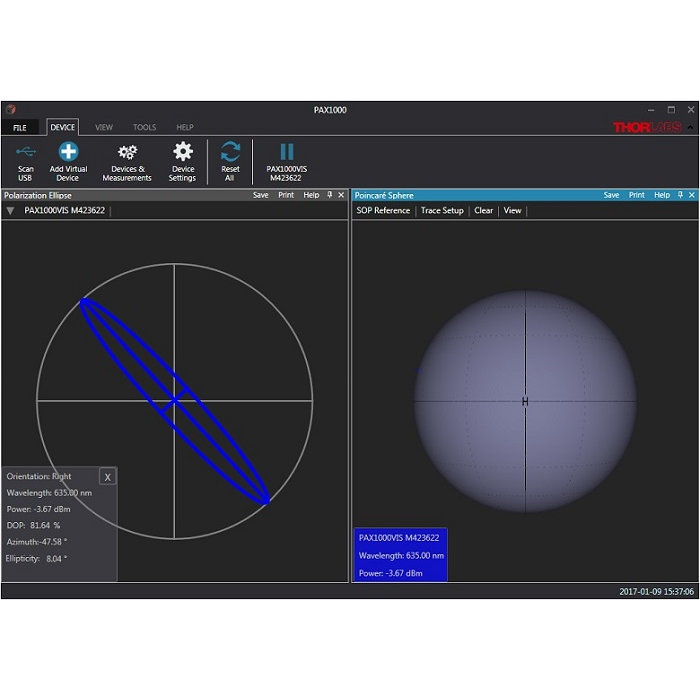Image resolution: width=700 pixels, height=700 pixels.
Task: Clear the Poincaré Sphere trace
Action: (x=483, y=211)
